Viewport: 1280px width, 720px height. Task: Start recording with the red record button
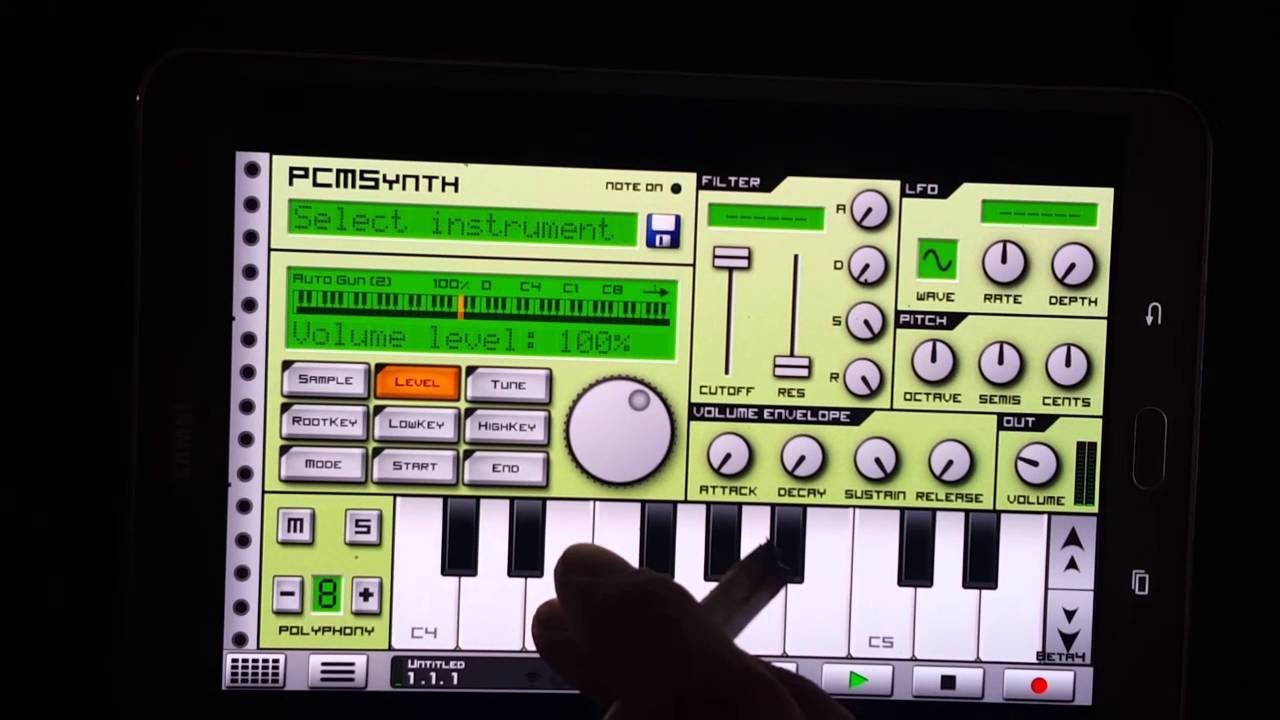click(1038, 686)
